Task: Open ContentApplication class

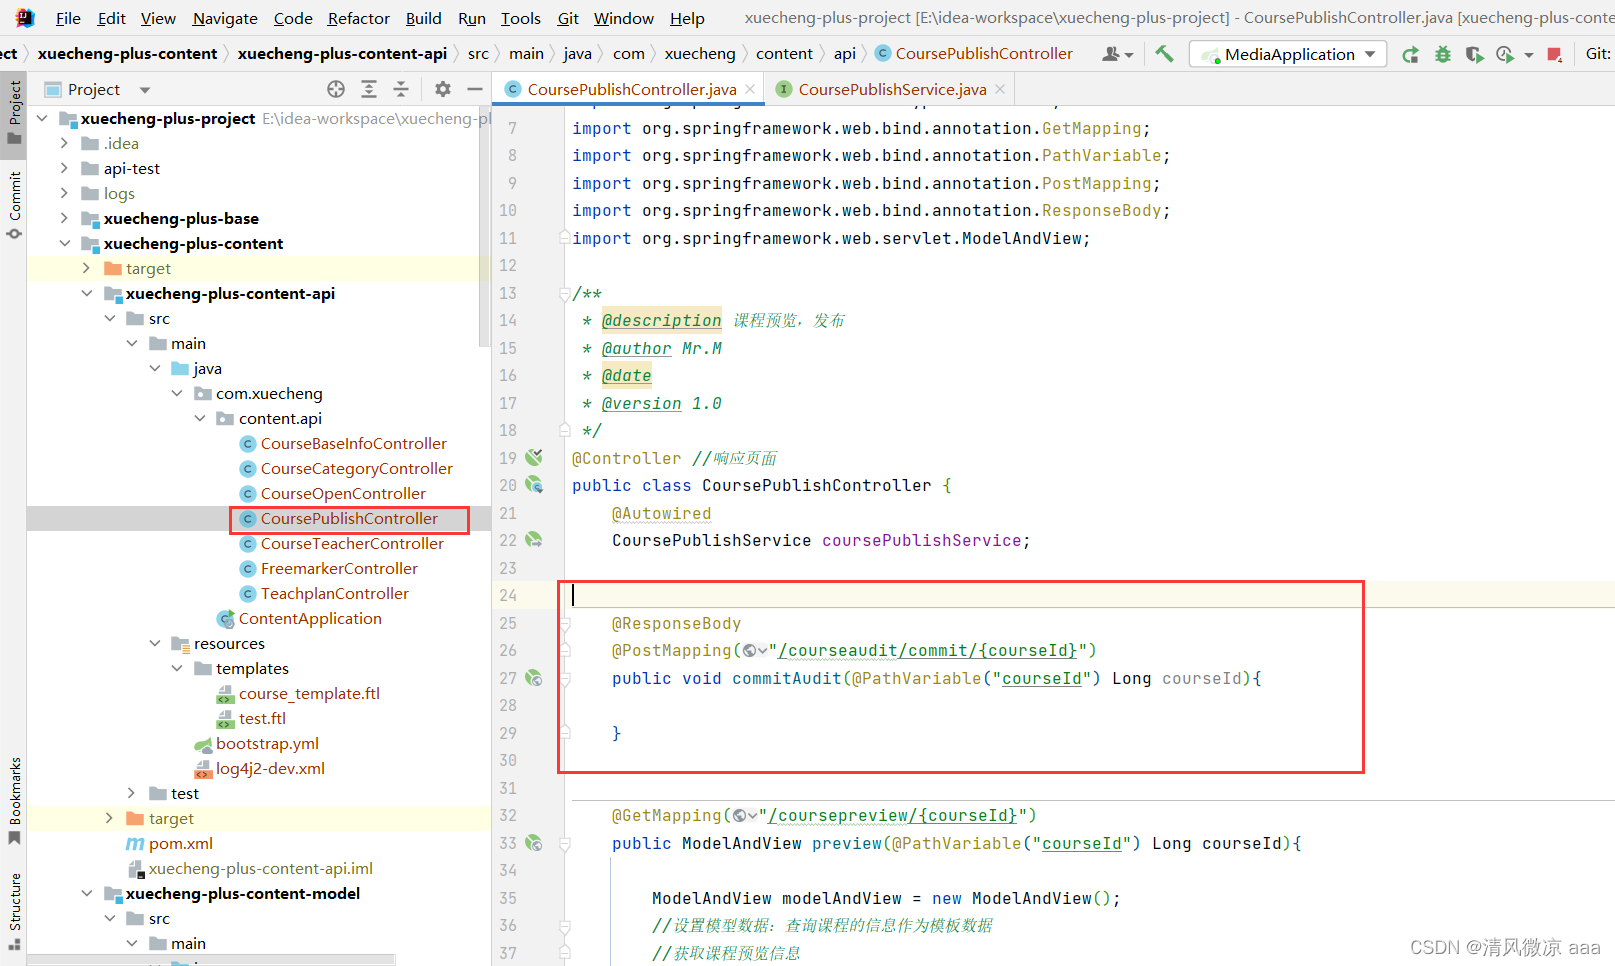Action: (x=310, y=618)
